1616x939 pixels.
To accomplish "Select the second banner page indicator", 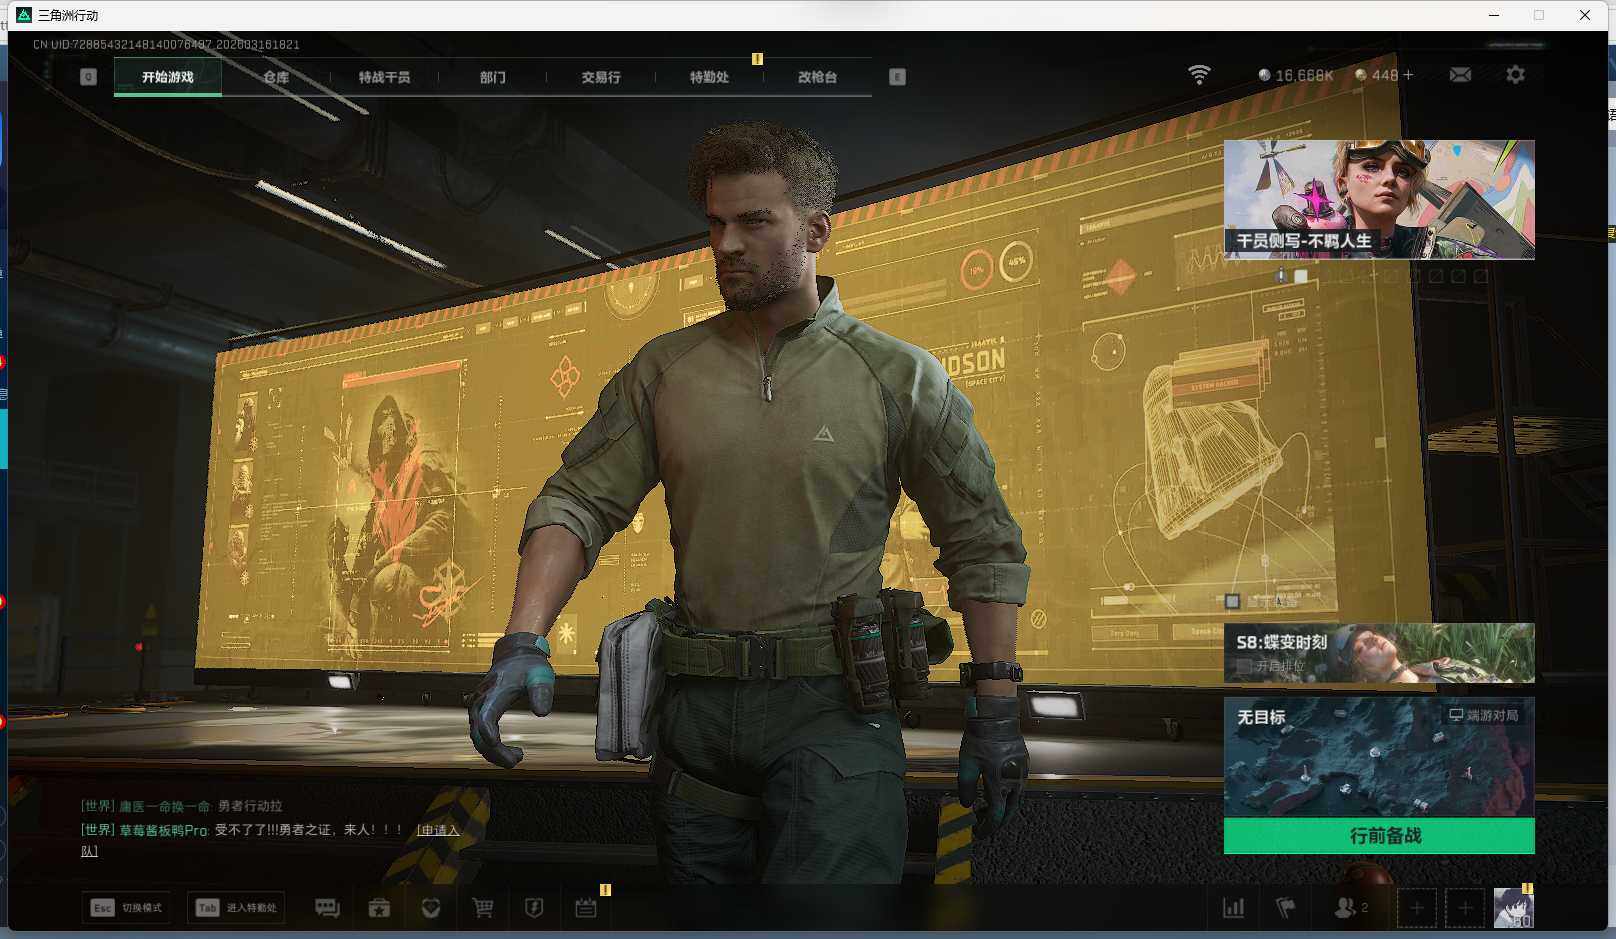I will [x=1301, y=276].
